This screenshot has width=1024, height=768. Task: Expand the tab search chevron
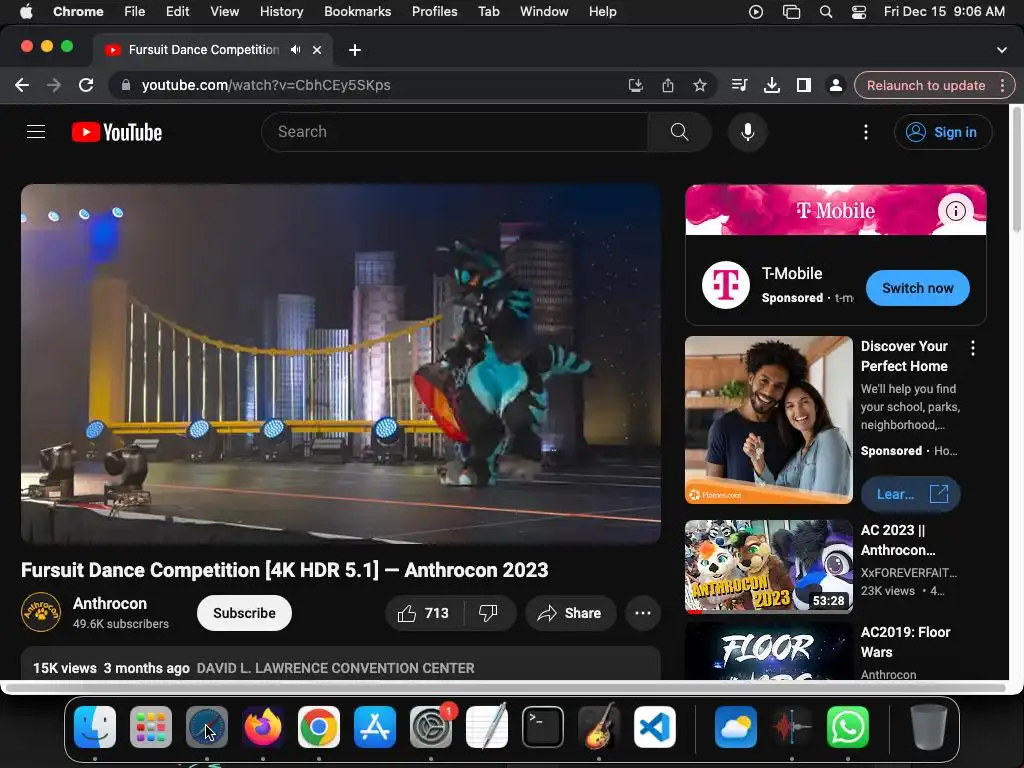coord(1002,50)
